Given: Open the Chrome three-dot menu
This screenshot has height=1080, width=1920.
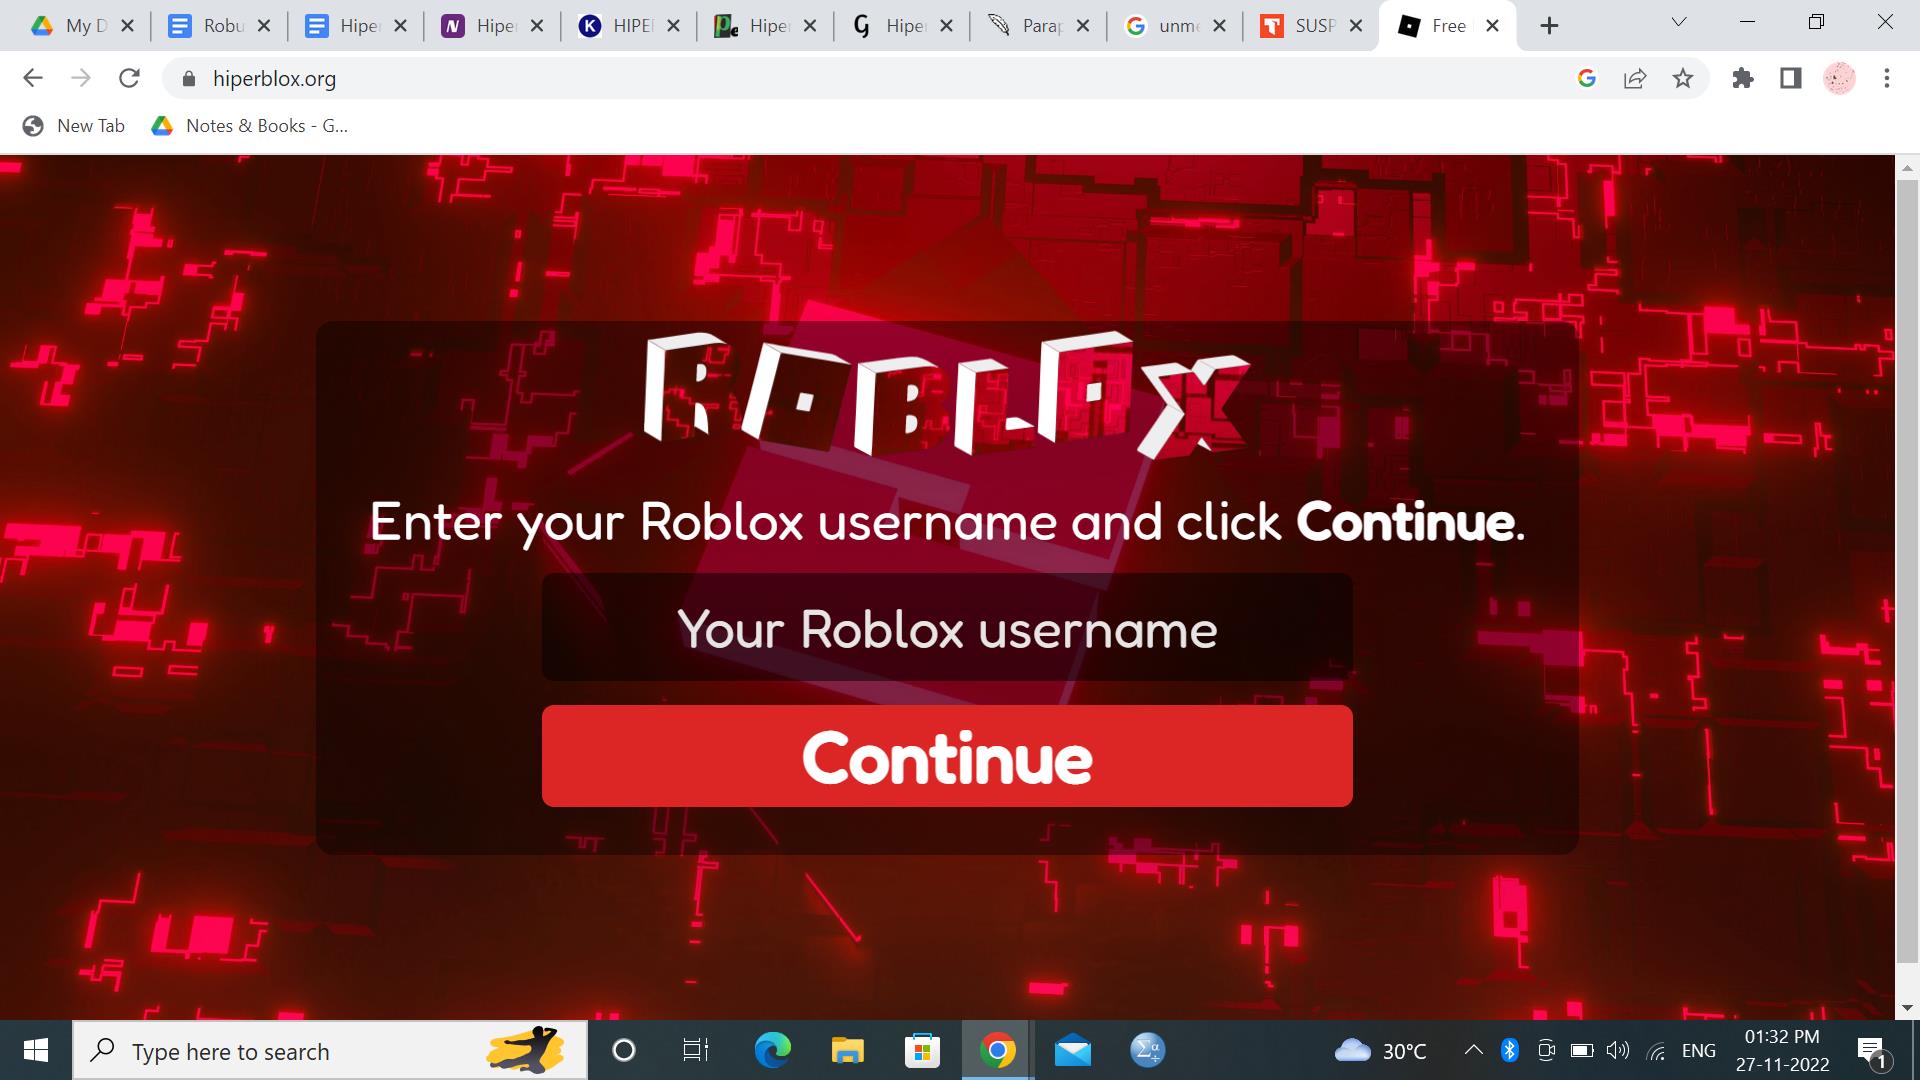Looking at the screenshot, I should click(1887, 78).
